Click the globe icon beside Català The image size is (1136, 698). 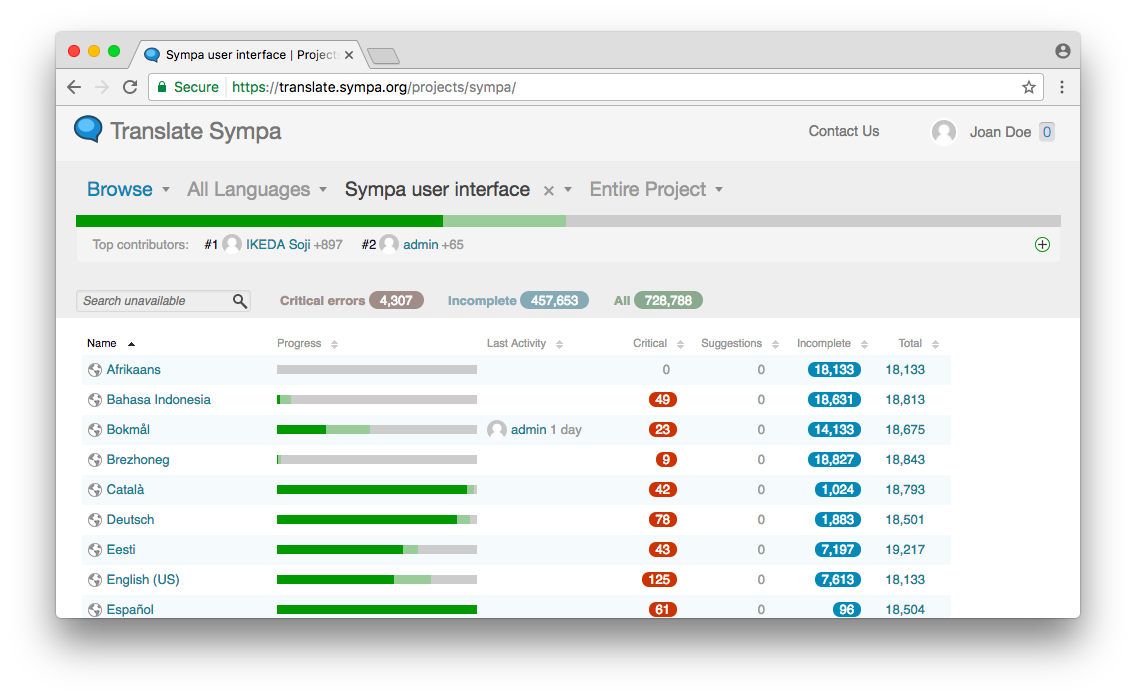94,490
